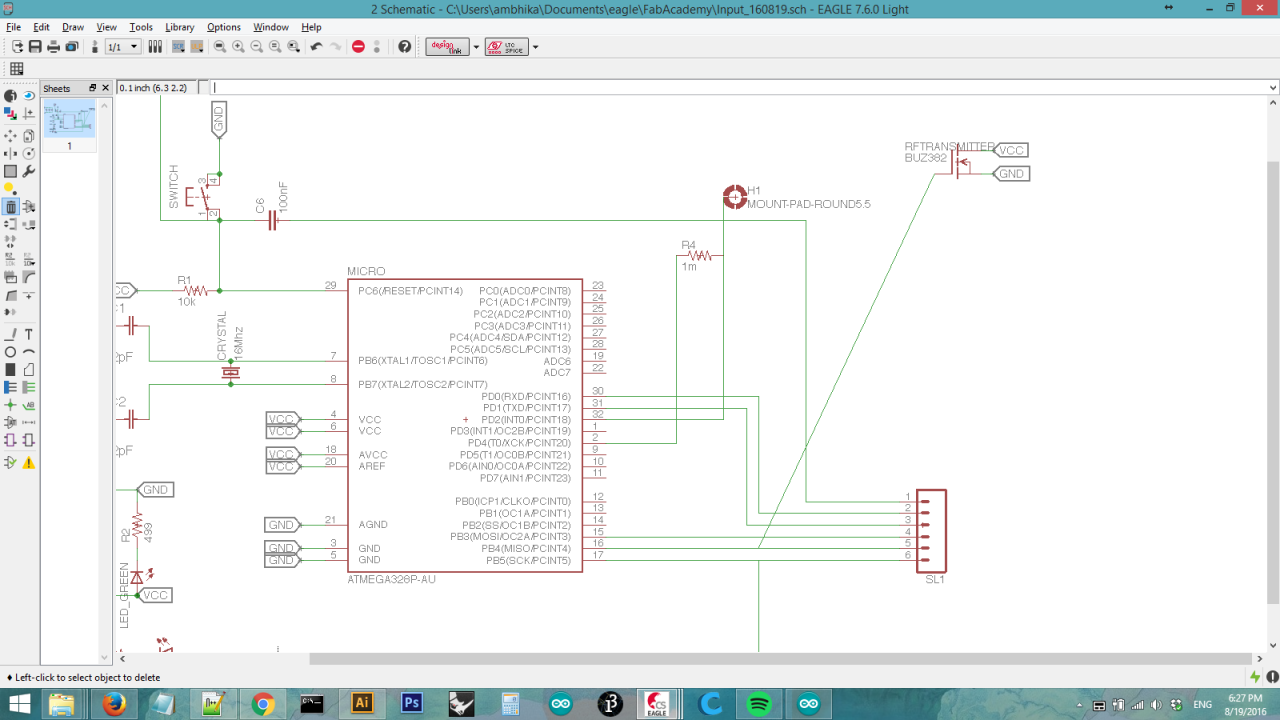Open the Edit menu
Viewport: 1280px width, 720px height.
[x=41, y=27]
